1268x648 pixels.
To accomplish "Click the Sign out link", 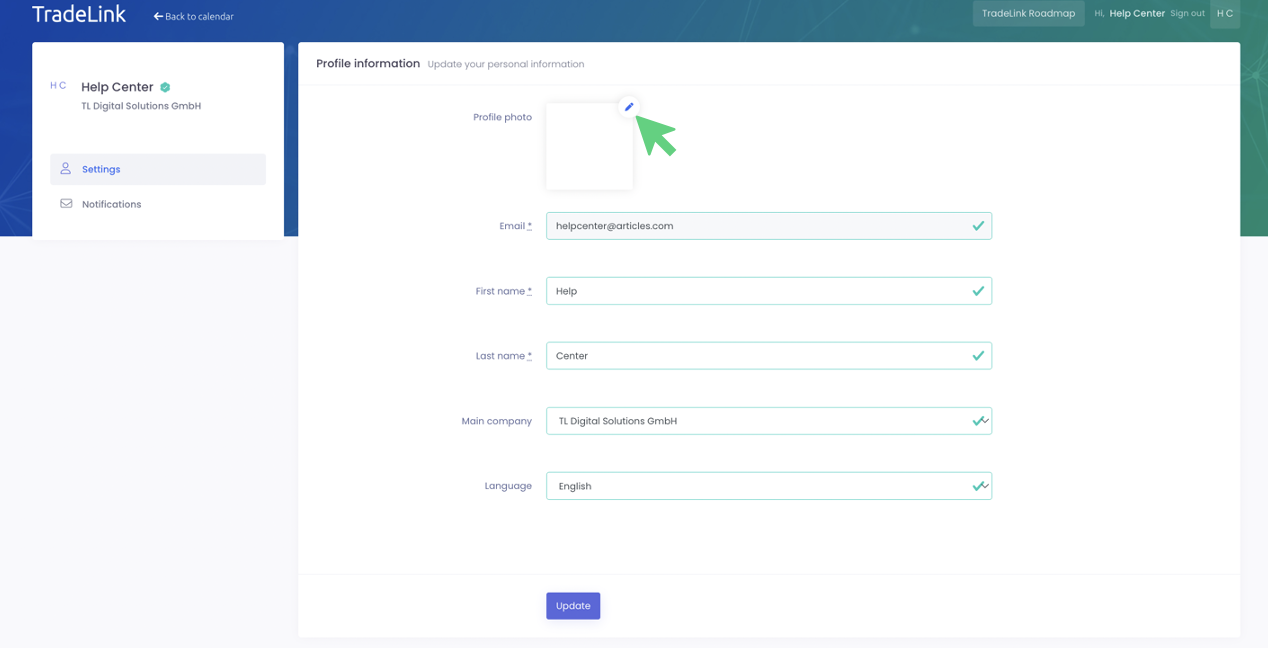I will click(1187, 14).
